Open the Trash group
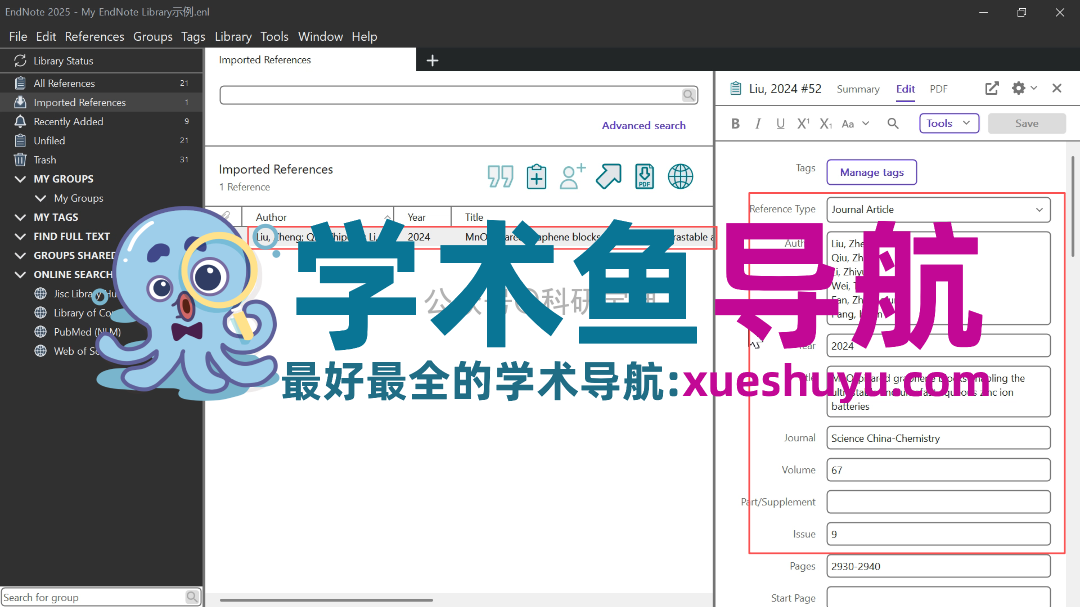 click(x=102, y=160)
